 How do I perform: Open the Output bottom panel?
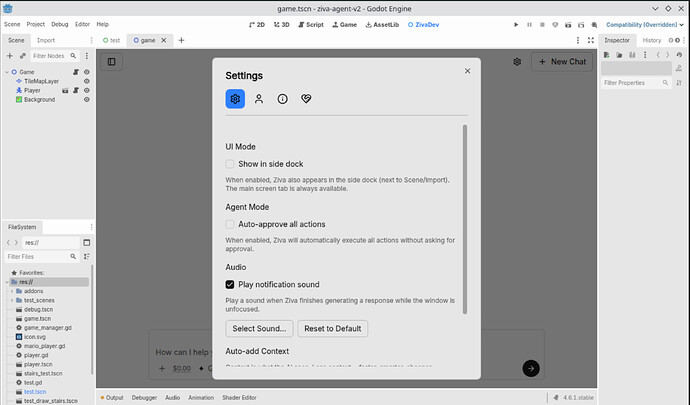click(112, 398)
